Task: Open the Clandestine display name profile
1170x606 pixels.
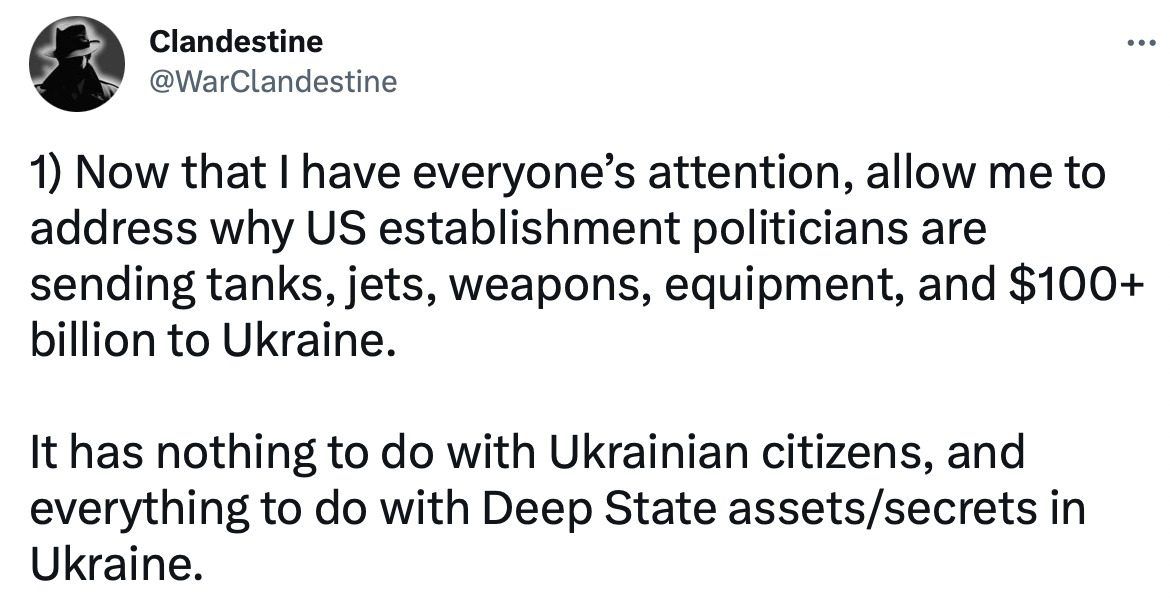Action: tap(236, 41)
